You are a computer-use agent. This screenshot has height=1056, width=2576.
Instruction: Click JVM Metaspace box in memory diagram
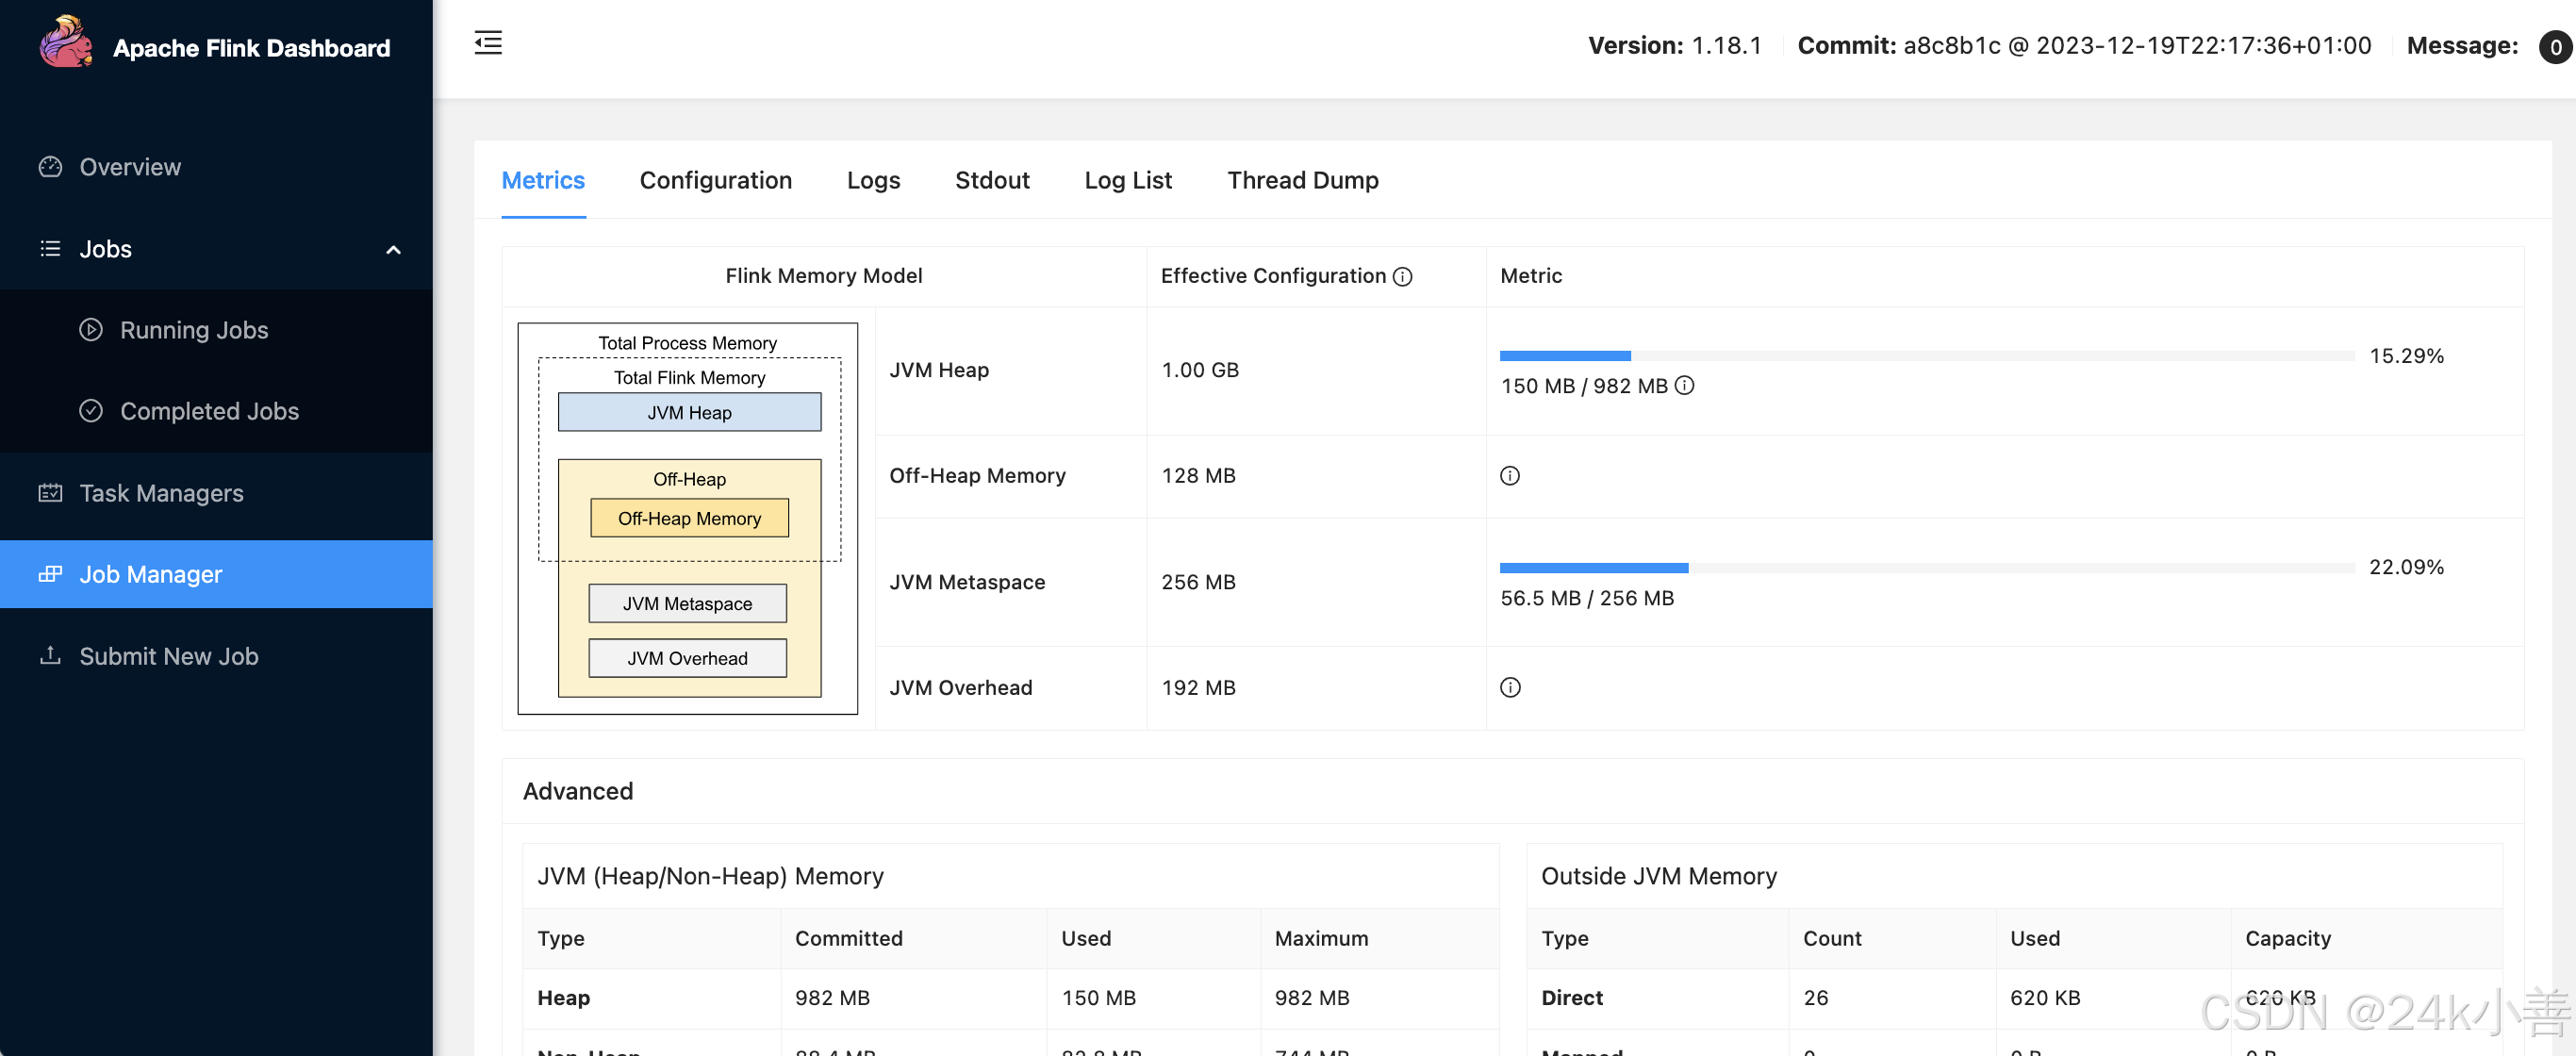(687, 604)
